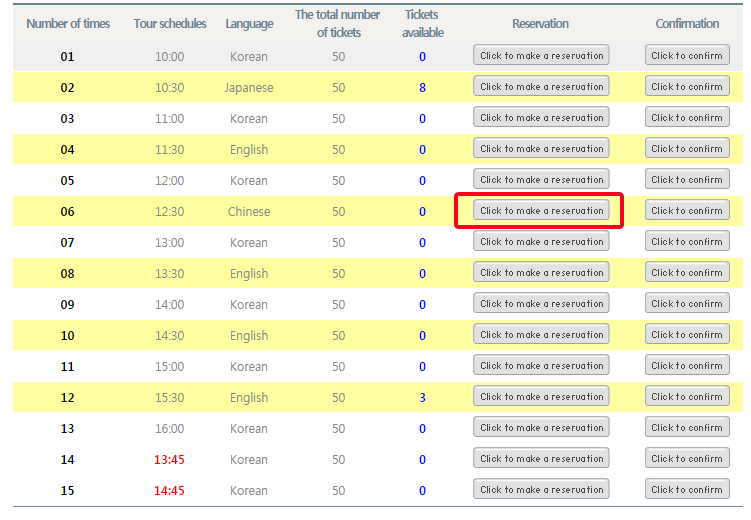Click the English language cell in row 04
This screenshot has height=520, width=751.
point(249,150)
